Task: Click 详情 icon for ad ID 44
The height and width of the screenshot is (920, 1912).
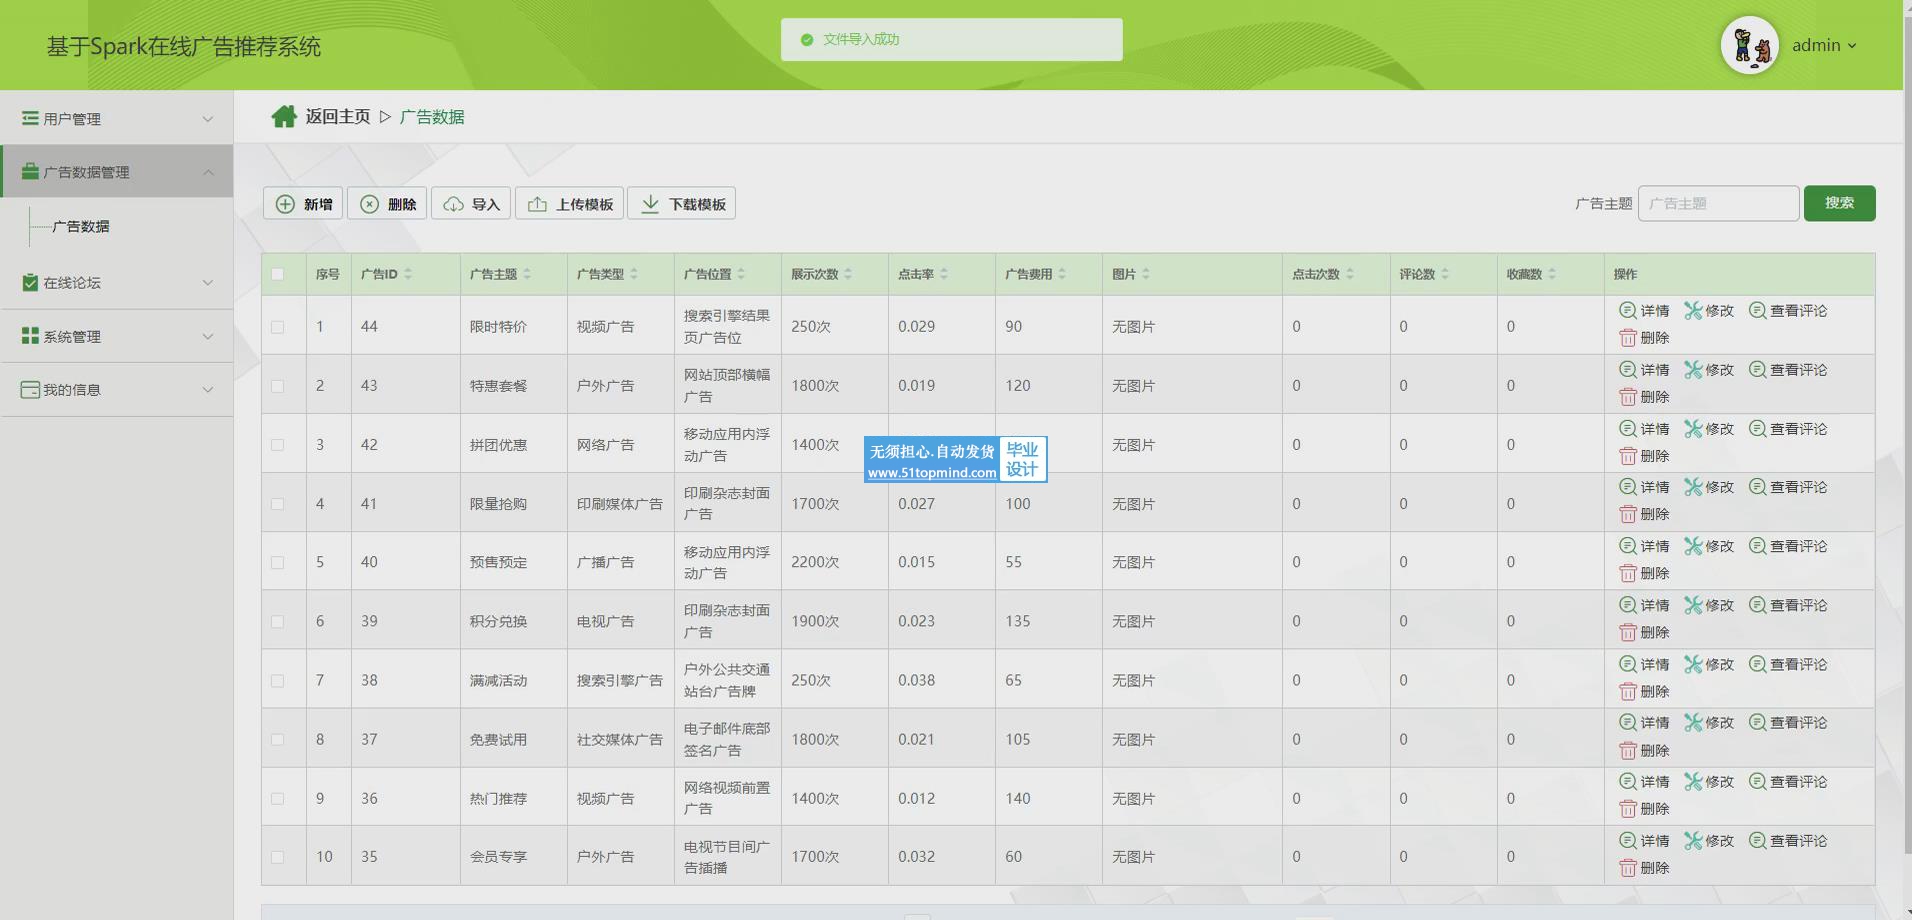Action: (1628, 310)
